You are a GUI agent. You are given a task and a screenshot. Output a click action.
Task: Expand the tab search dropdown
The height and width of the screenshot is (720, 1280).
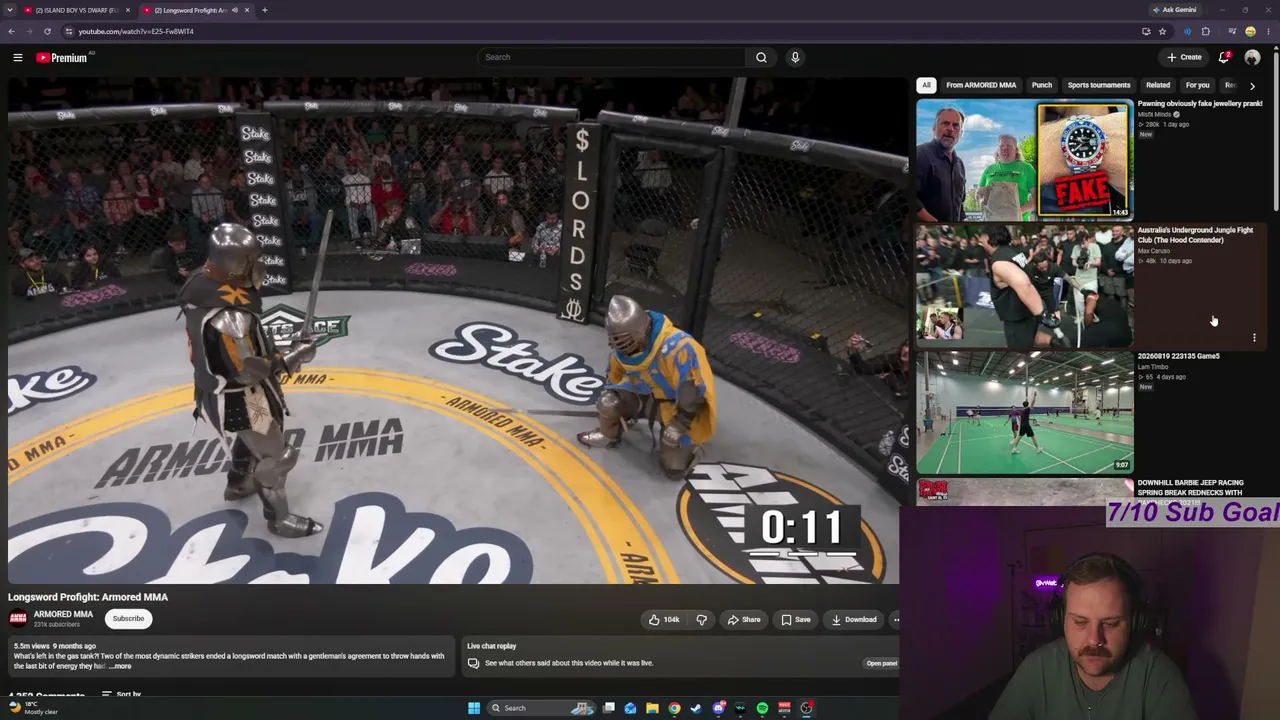tap(9, 10)
